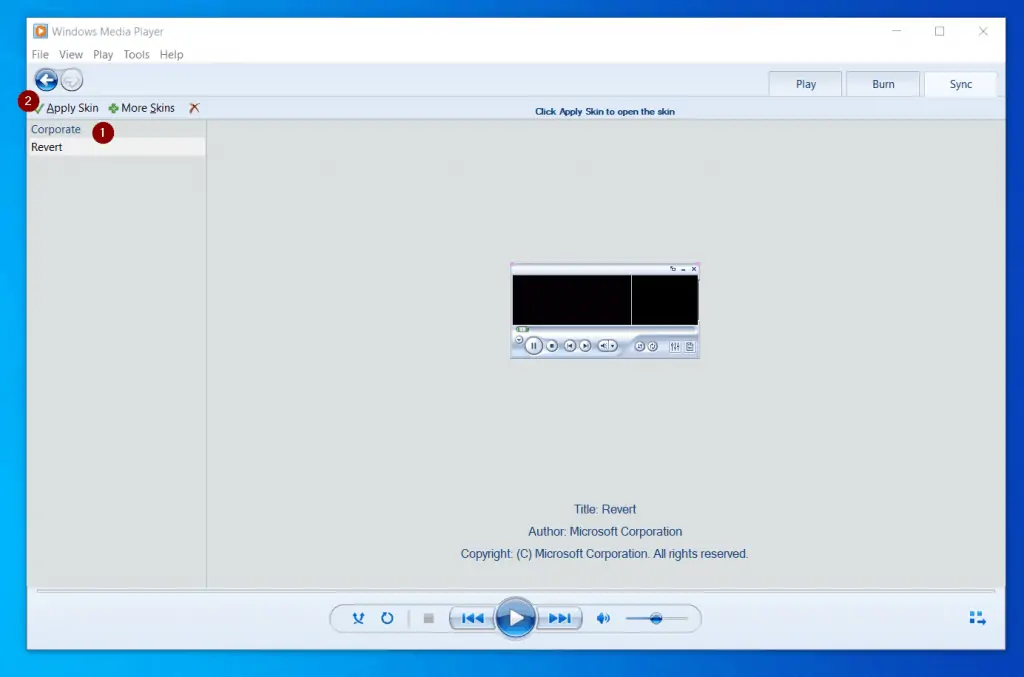Skip to the next track

pyautogui.click(x=560, y=618)
